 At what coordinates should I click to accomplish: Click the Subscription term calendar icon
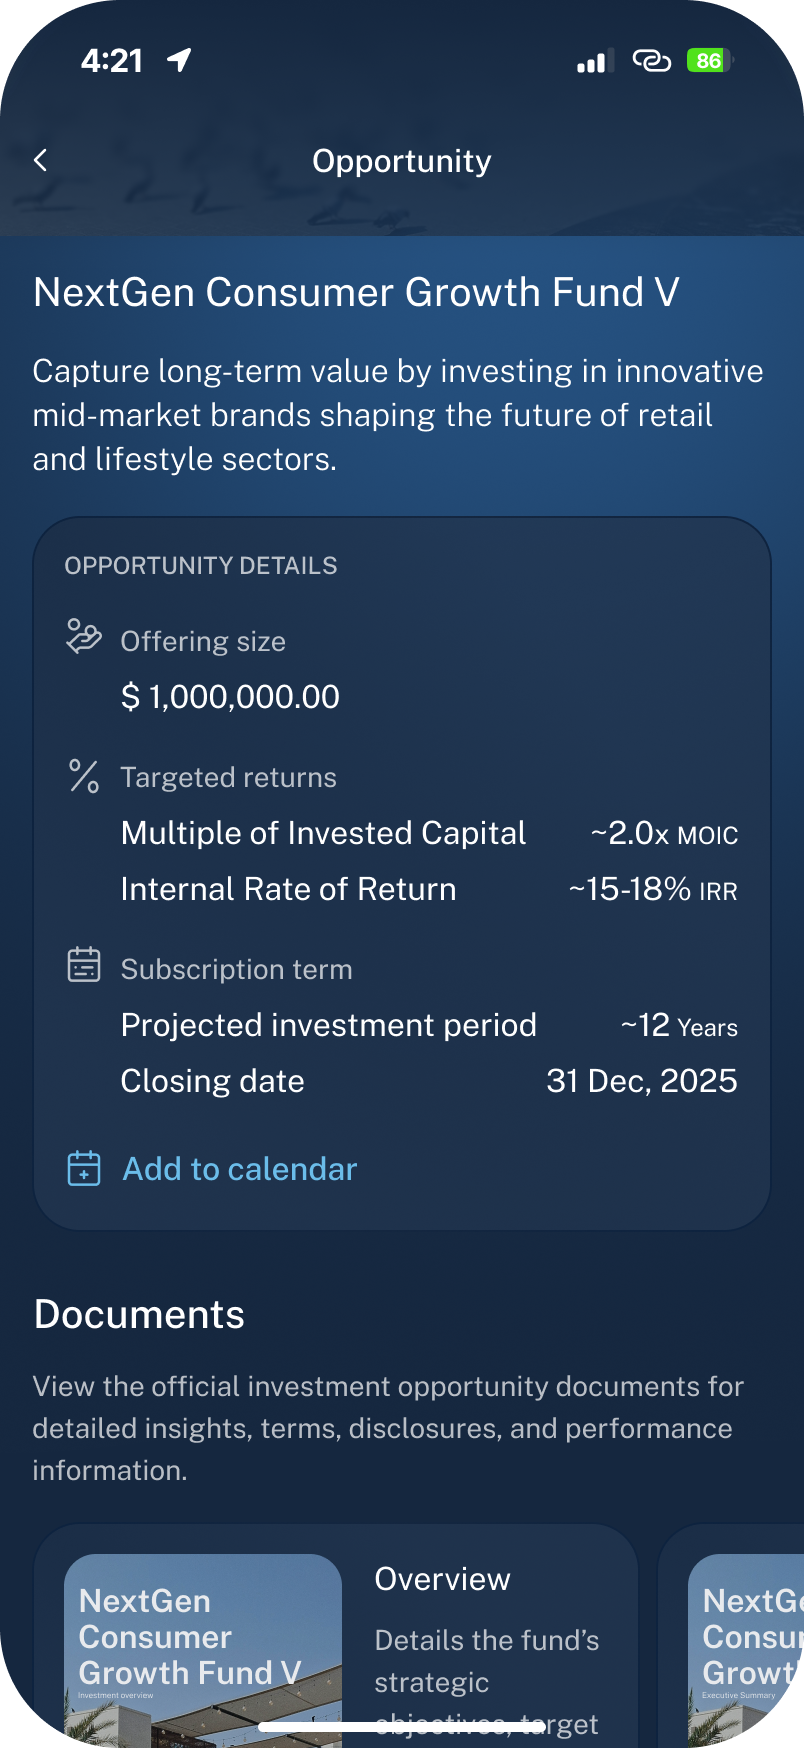[84, 965]
